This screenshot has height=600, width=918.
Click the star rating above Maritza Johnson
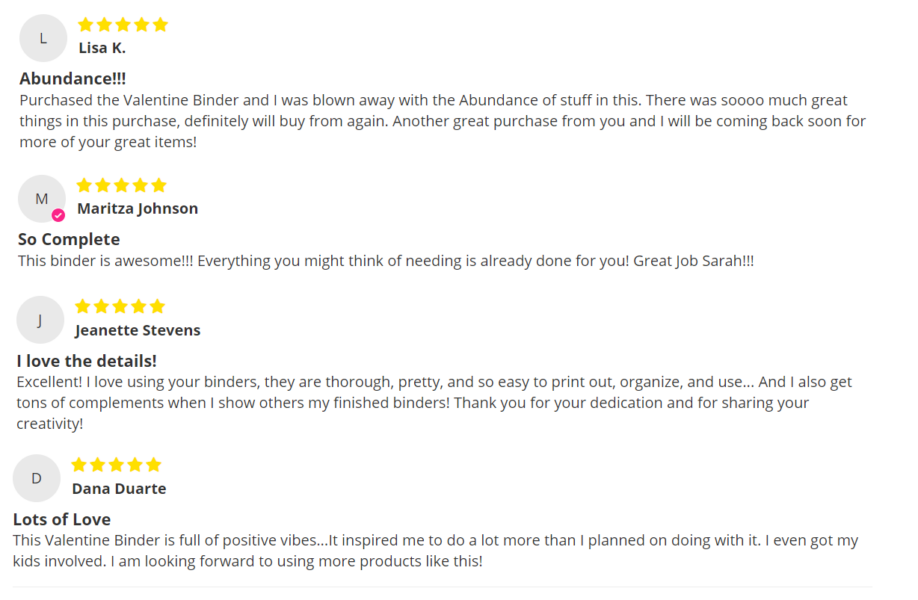click(122, 186)
